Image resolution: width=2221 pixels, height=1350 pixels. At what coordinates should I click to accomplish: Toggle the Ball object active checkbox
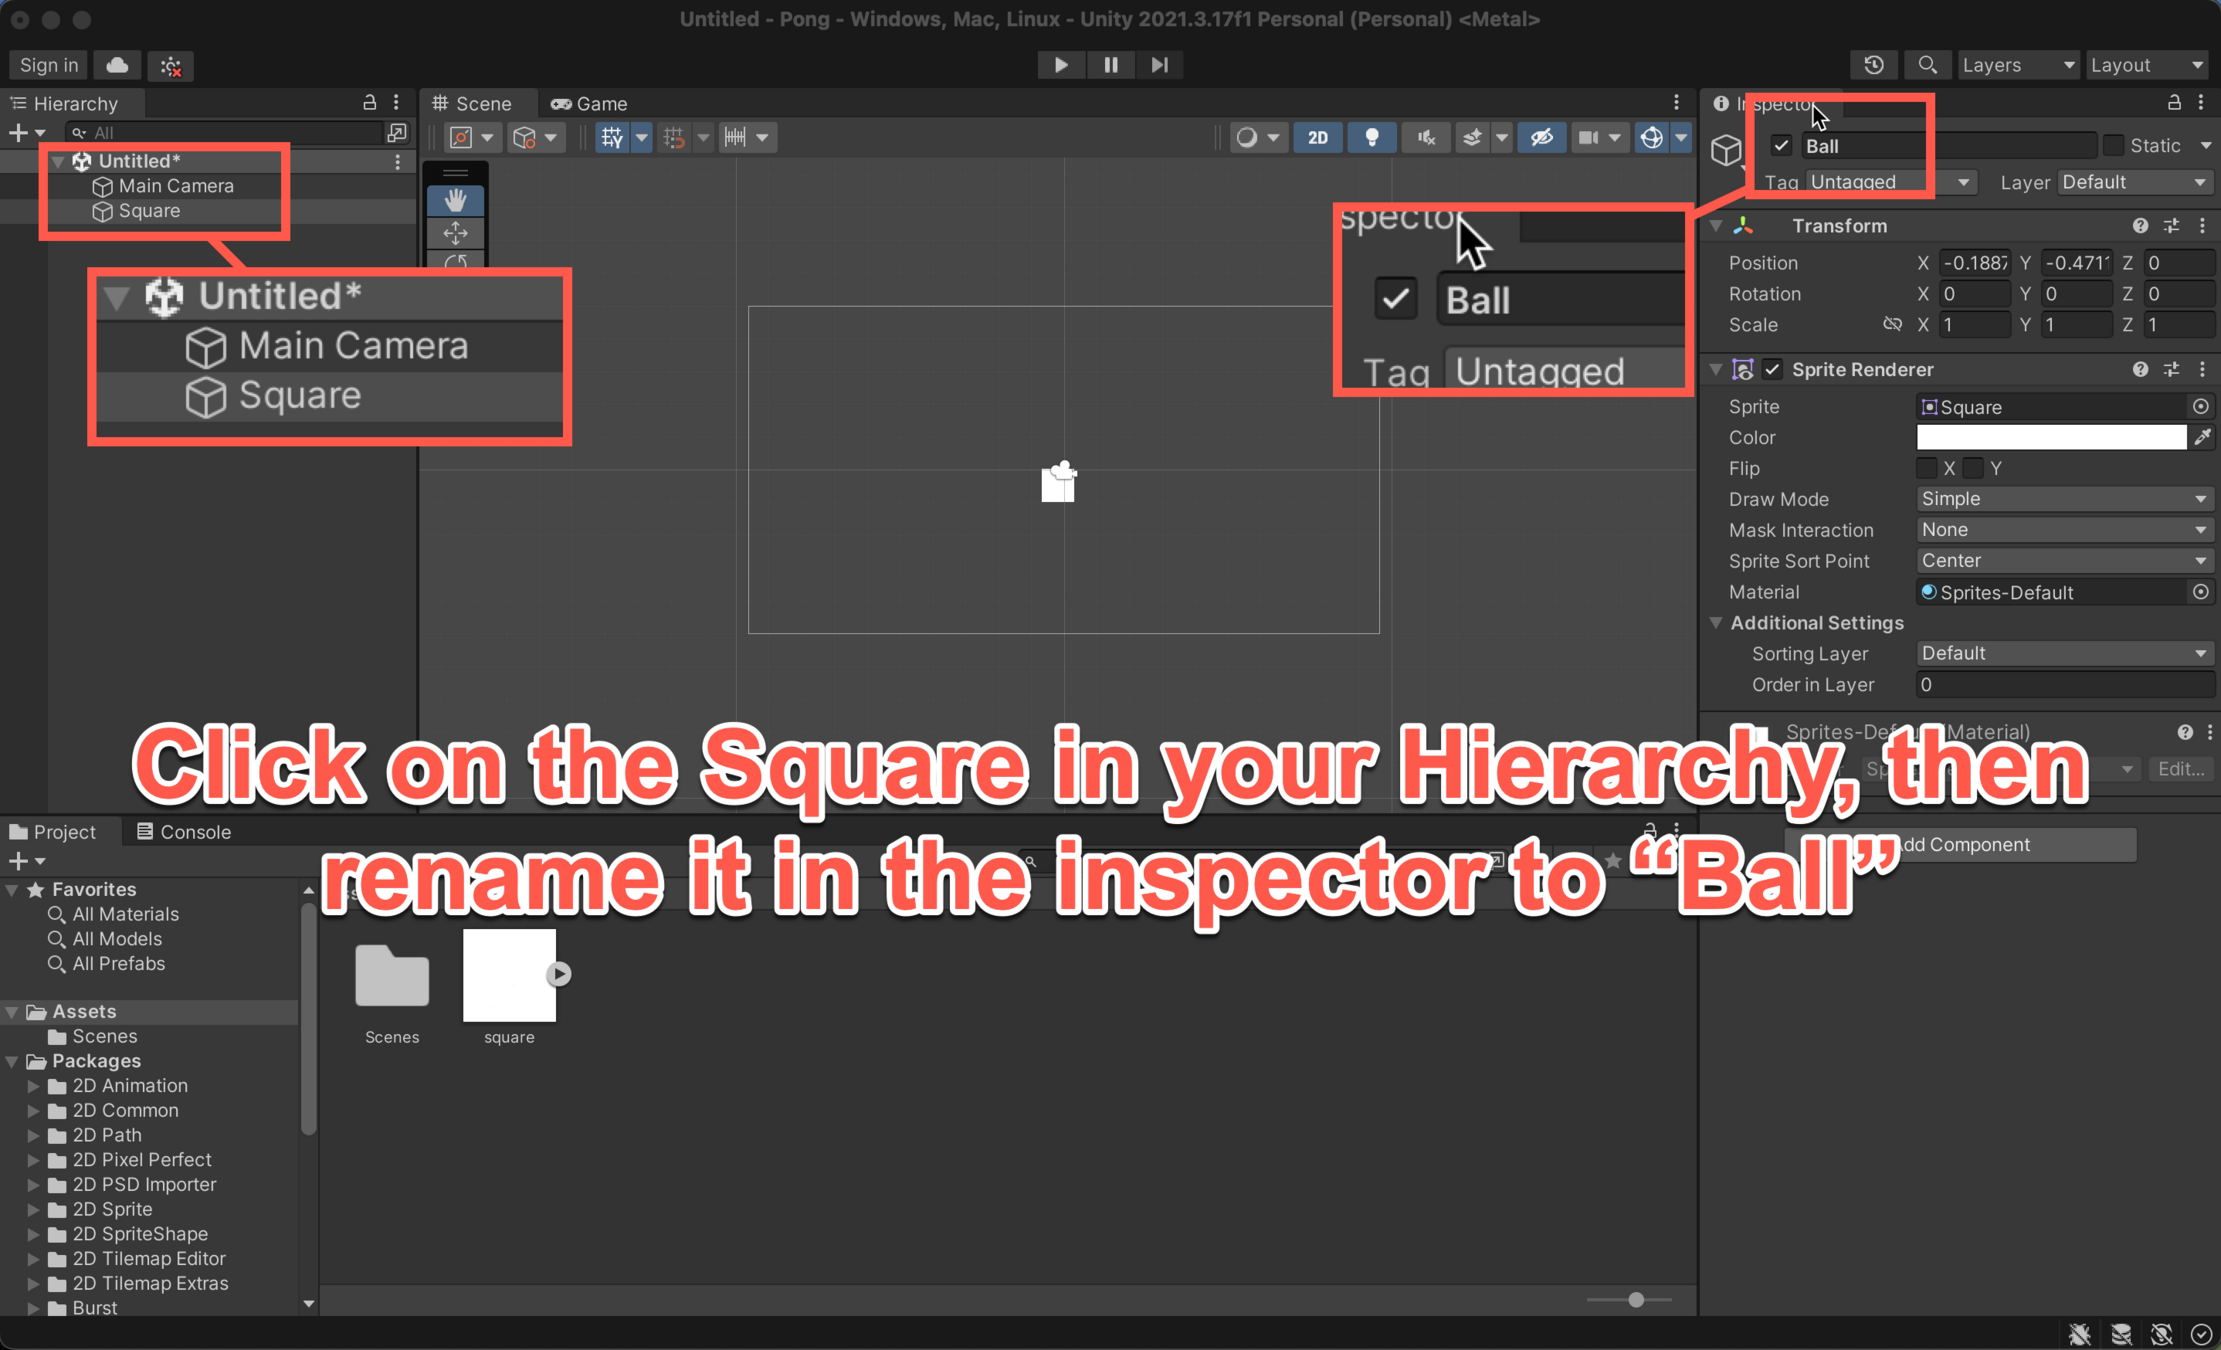click(x=1781, y=146)
